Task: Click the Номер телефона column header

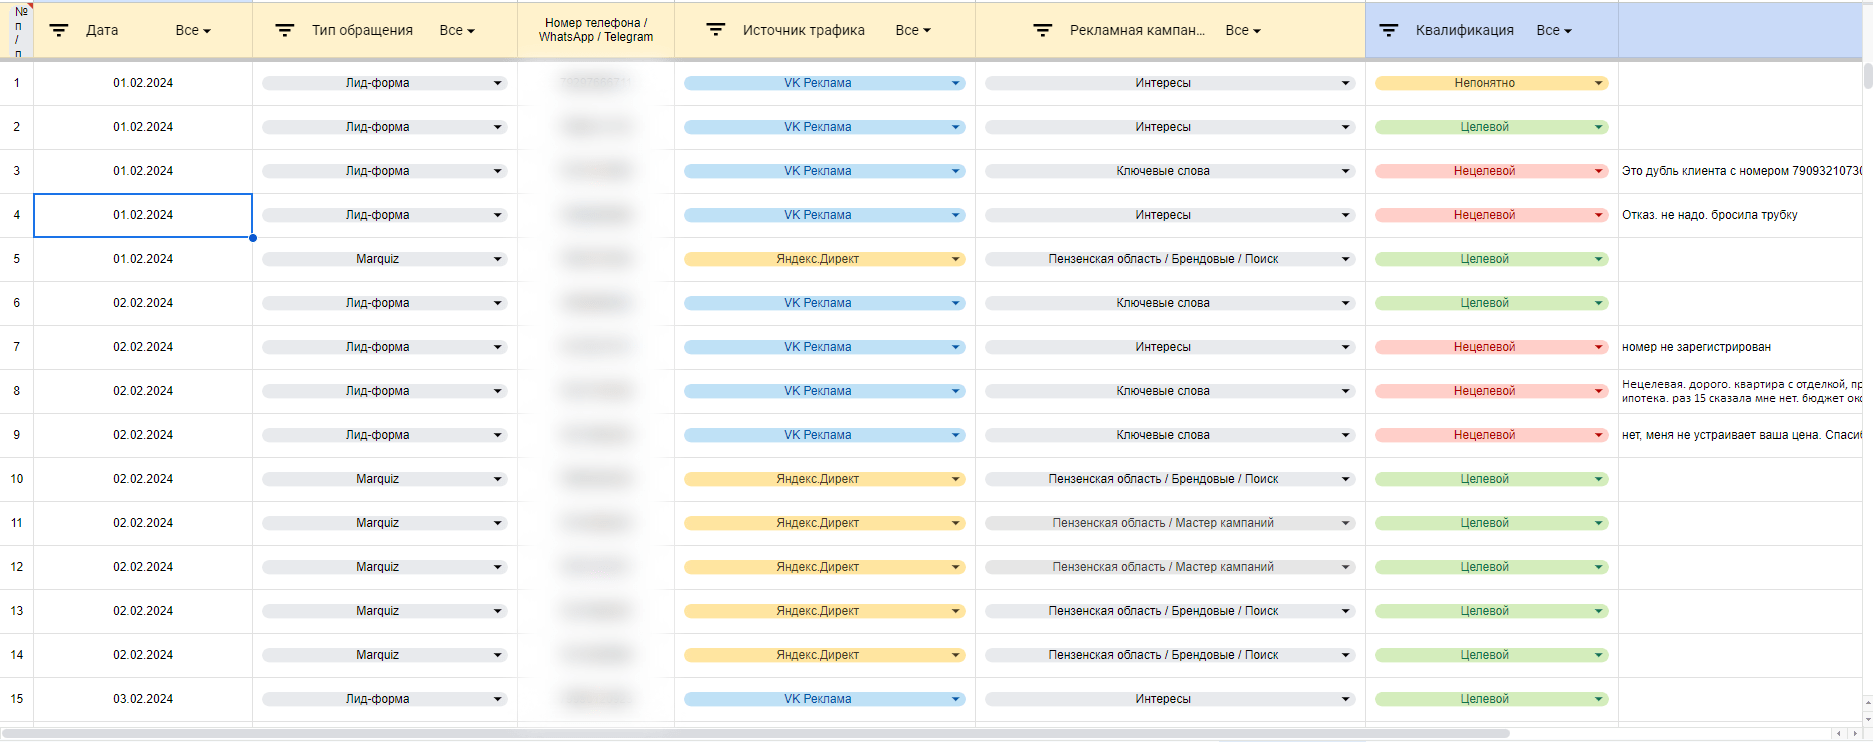Action: click(x=596, y=30)
